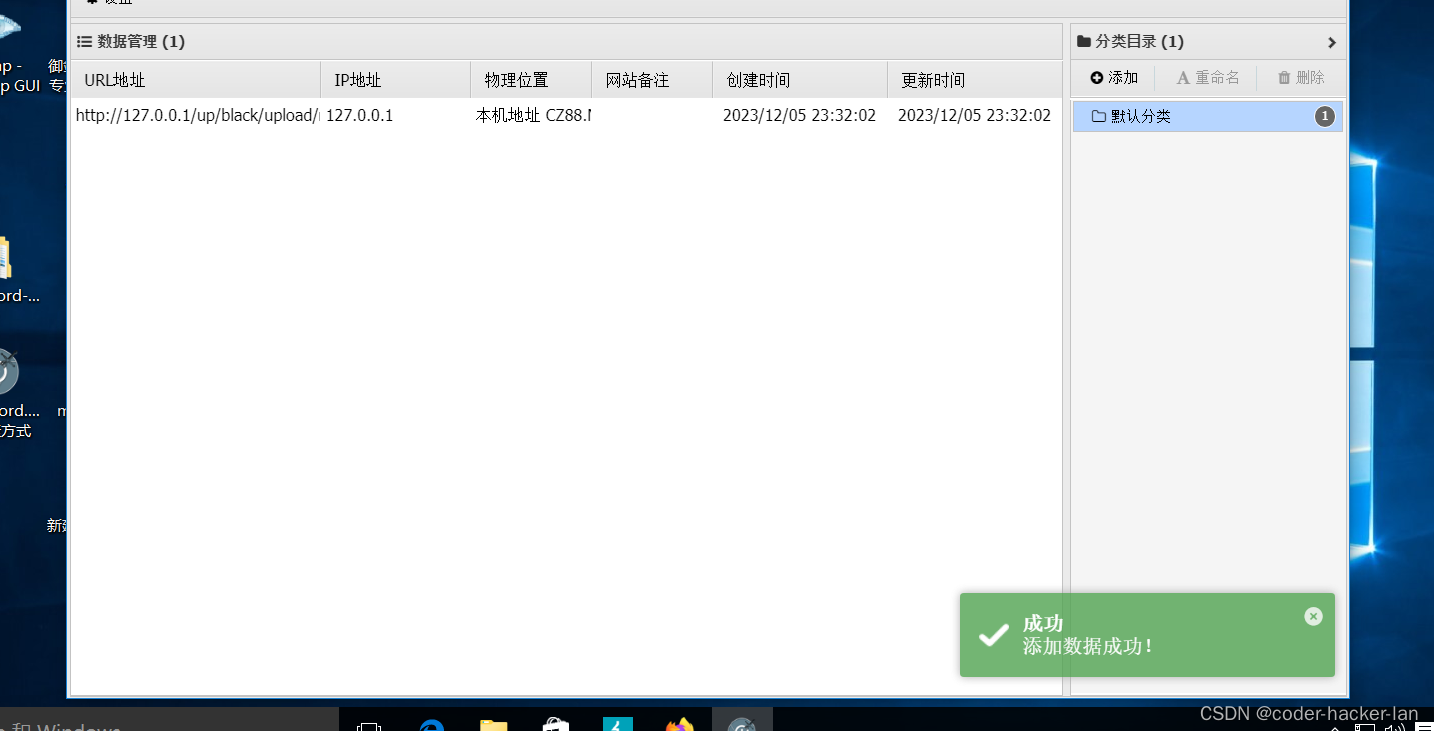Click the checkmark icon in success toast
The image size is (1434, 731).
[993, 635]
